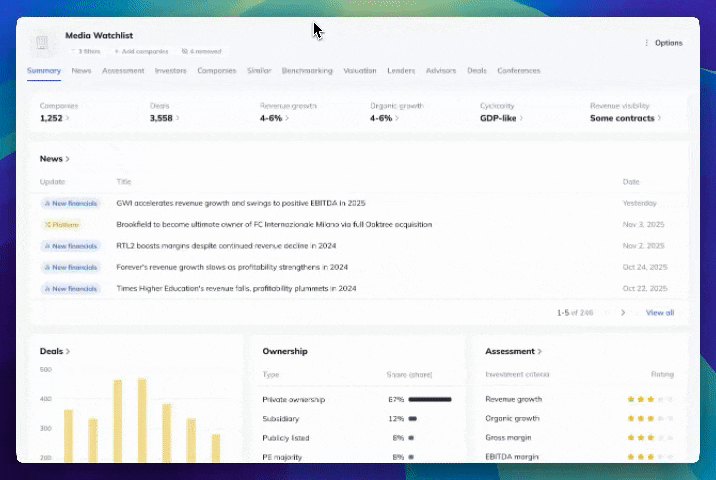Click Add companies with plus icon
The width and height of the screenshot is (716, 480).
[x=143, y=51]
